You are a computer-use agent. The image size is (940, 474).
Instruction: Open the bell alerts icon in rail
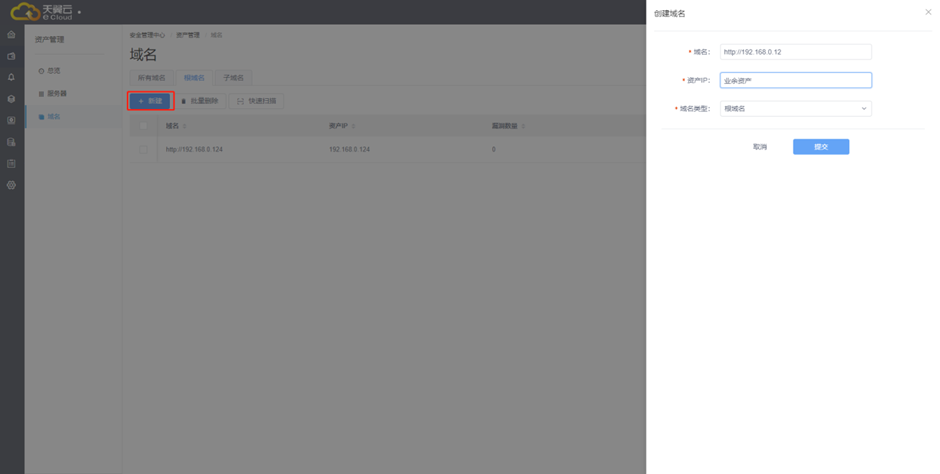11,77
